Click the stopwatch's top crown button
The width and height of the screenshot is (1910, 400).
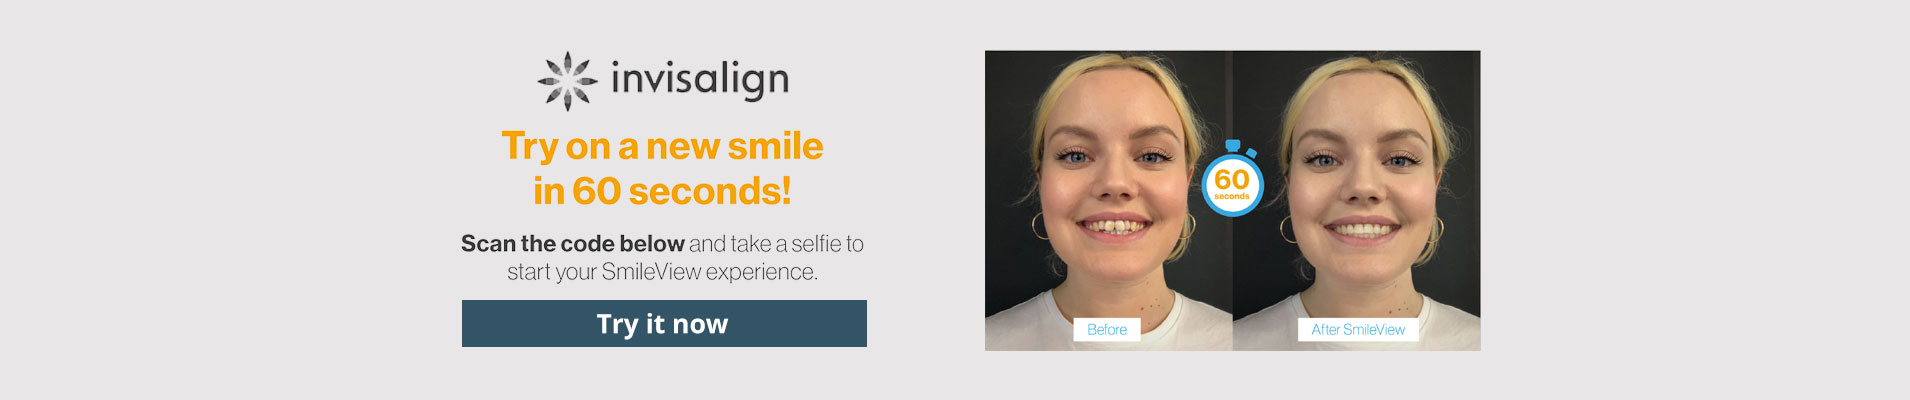(x=1232, y=146)
